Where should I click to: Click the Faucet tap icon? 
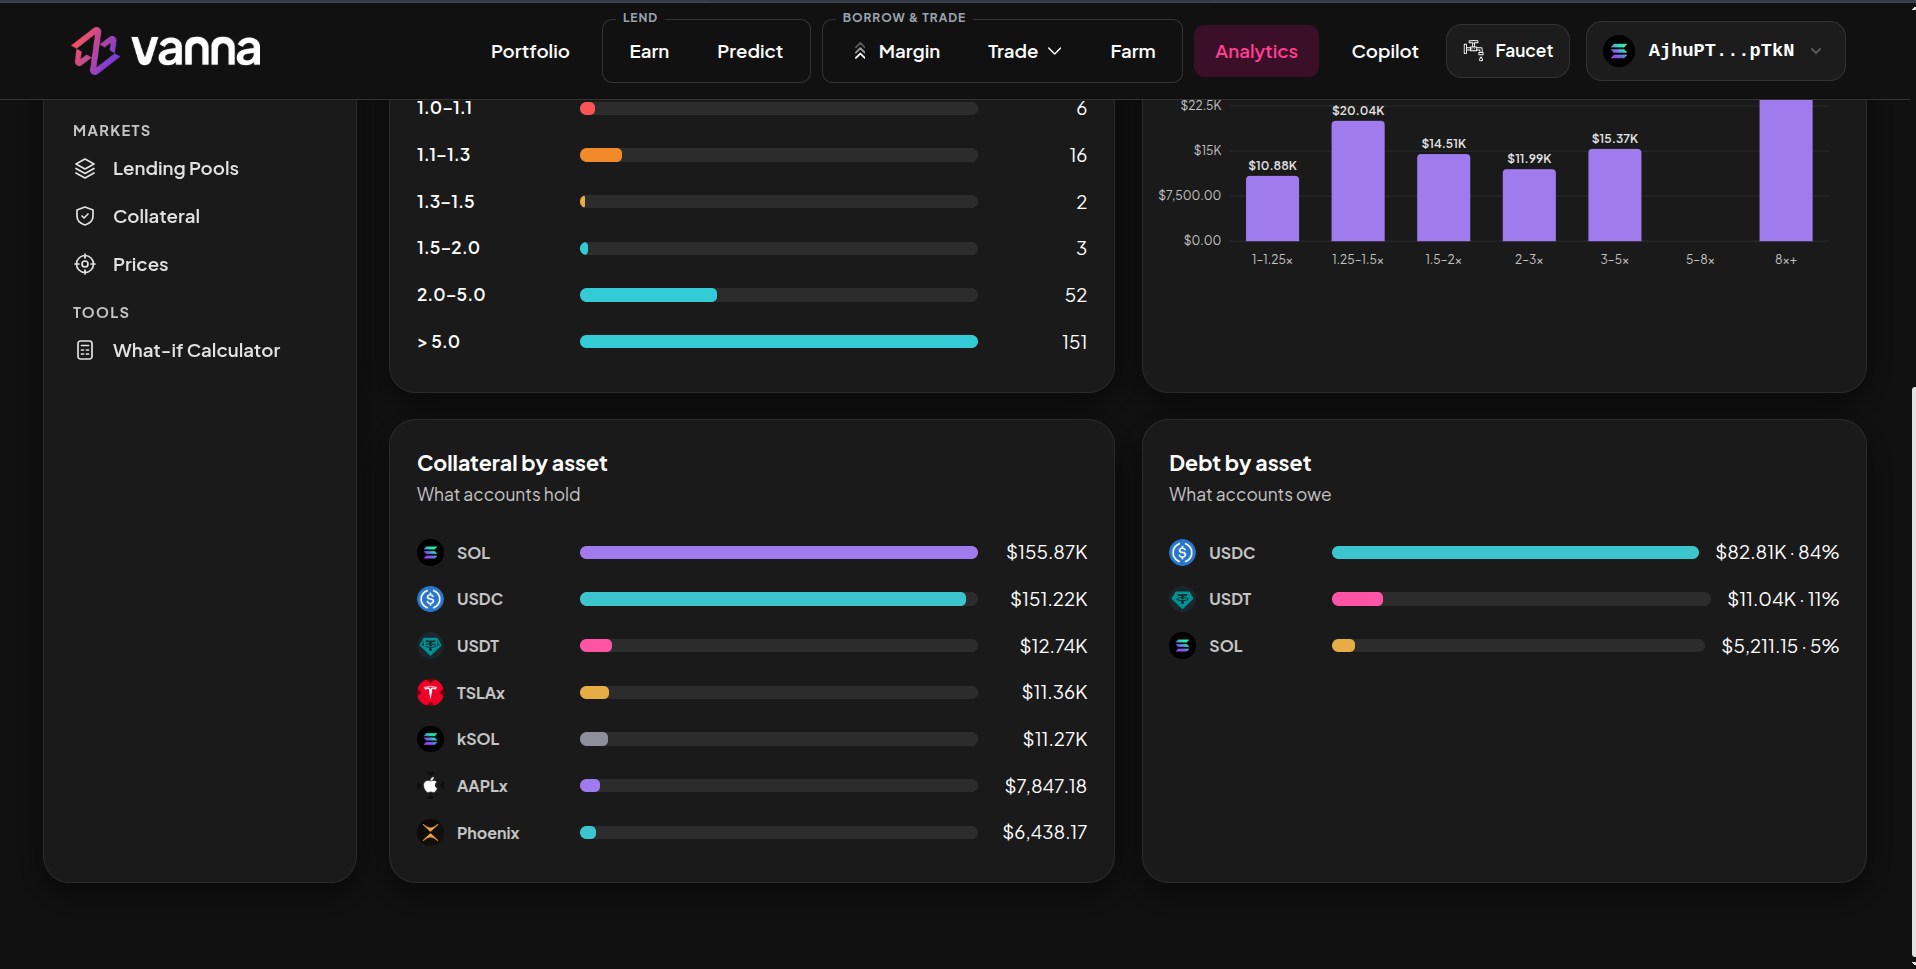(1473, 50)
